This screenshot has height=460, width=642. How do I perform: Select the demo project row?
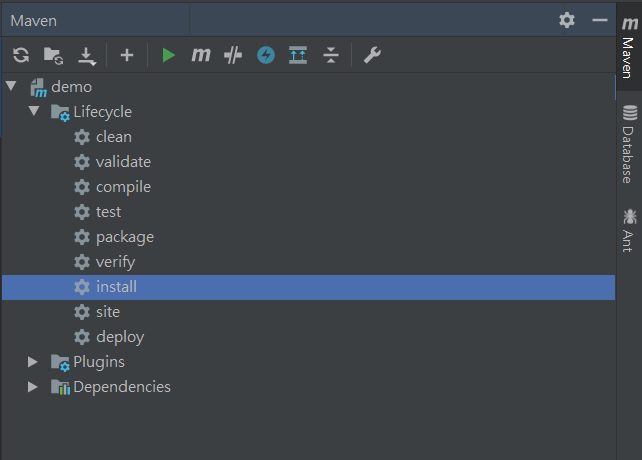point(308,86)
